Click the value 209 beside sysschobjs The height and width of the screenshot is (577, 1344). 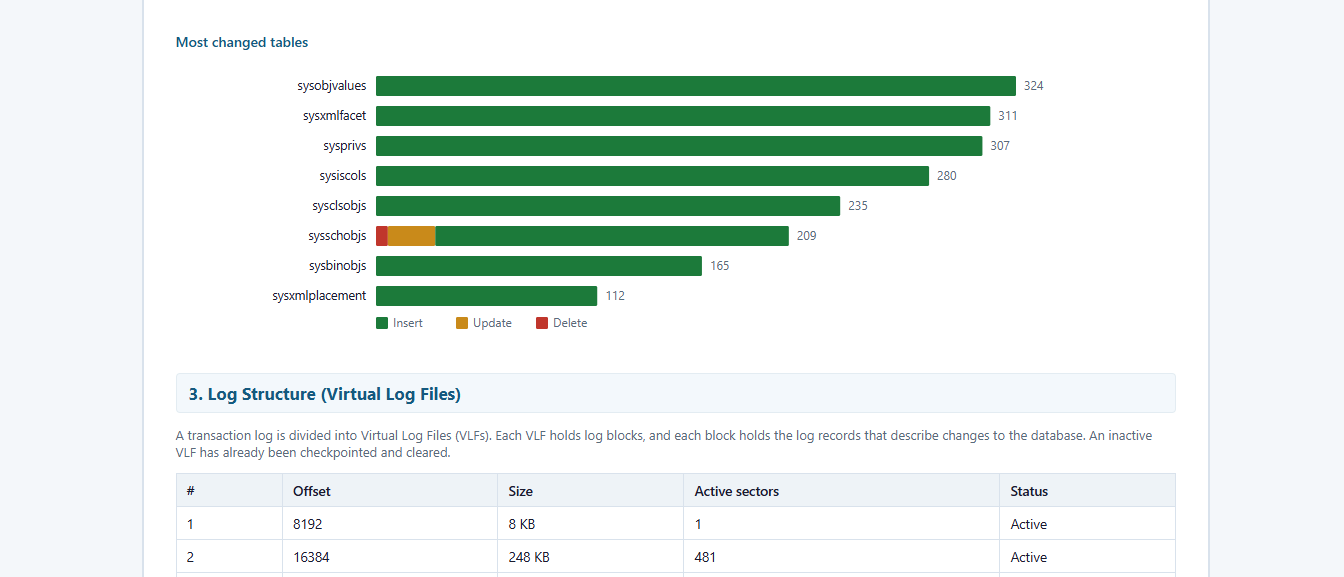[807, 236]
